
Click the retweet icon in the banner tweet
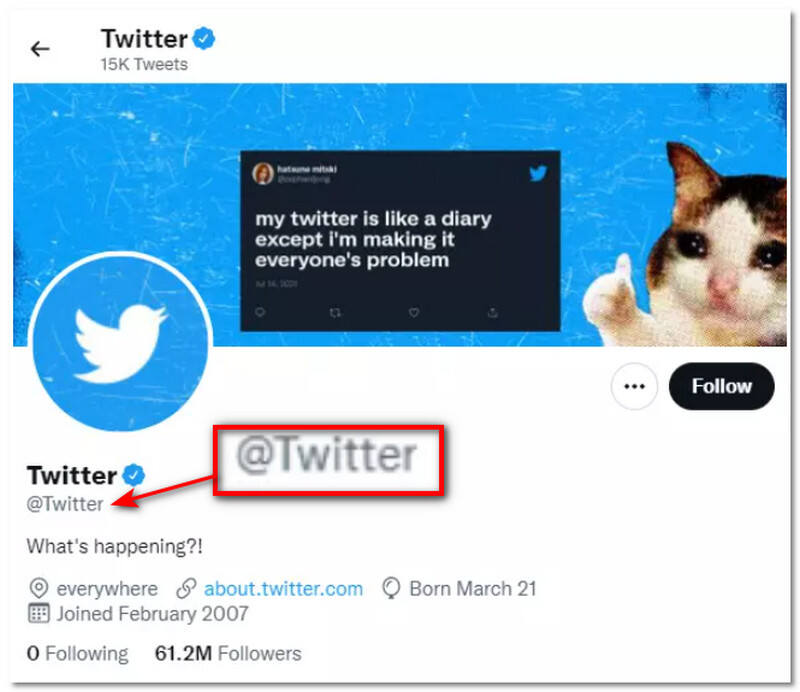pos(335,312)
